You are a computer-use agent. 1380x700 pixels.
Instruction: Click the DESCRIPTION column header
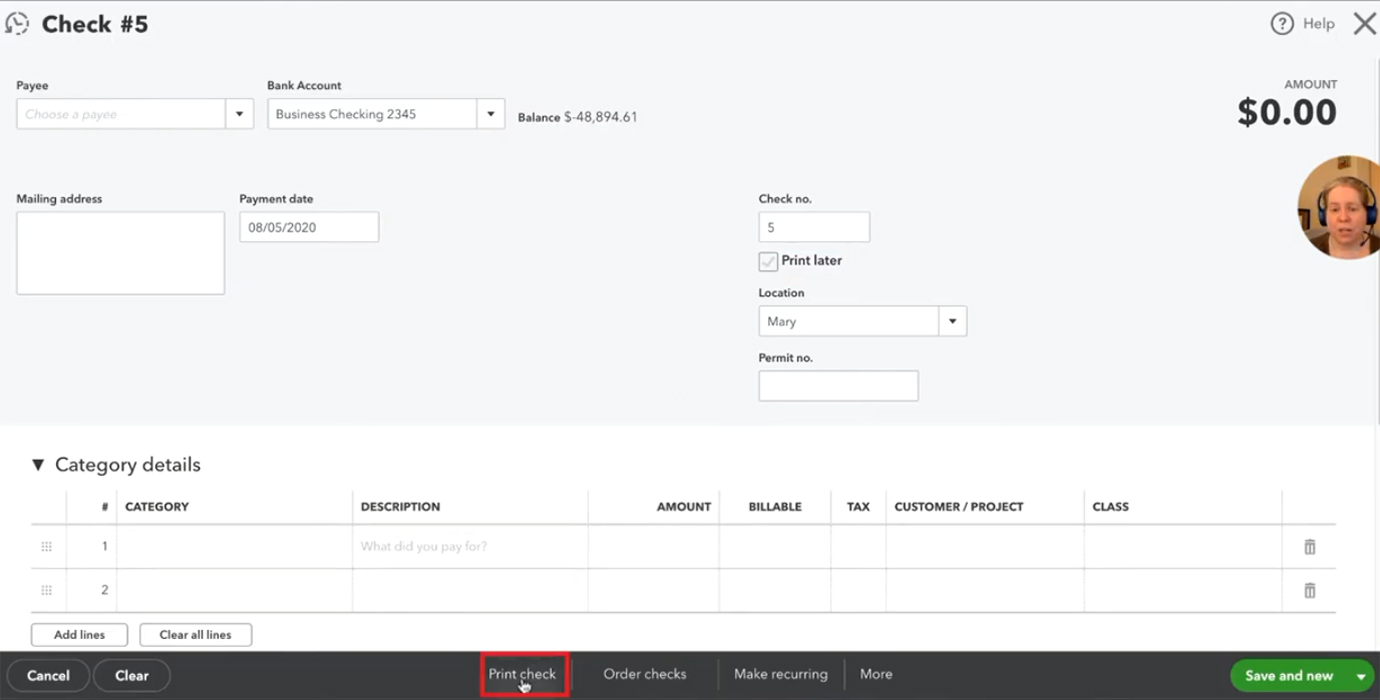(x=400, y=507)
